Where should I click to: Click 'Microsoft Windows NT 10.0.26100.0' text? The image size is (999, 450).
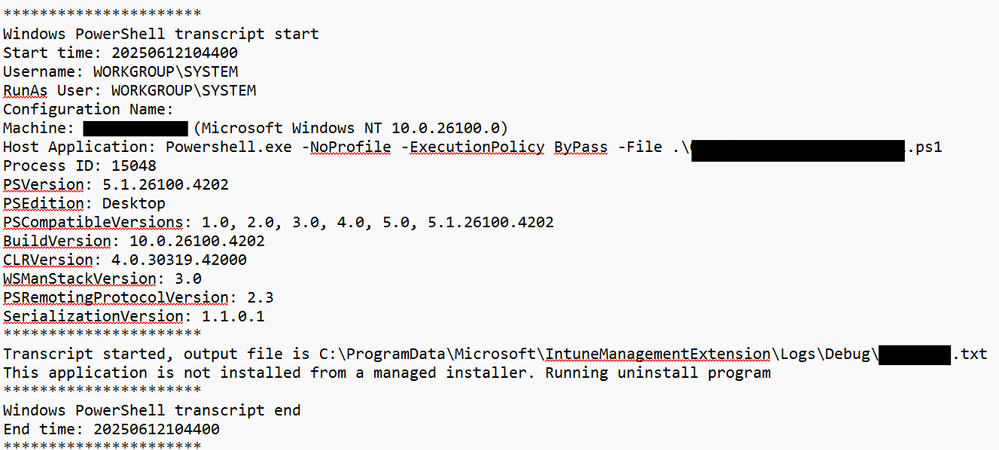(355, 128)
